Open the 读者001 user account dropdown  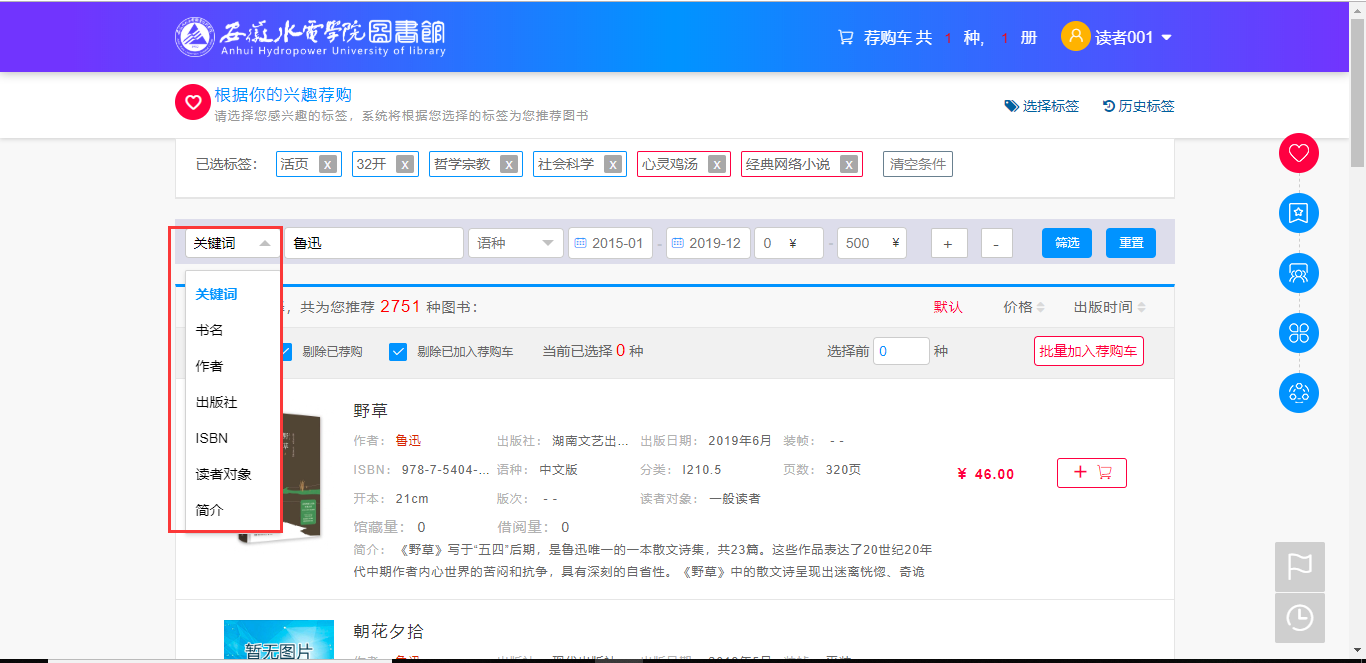(1116, 38)
